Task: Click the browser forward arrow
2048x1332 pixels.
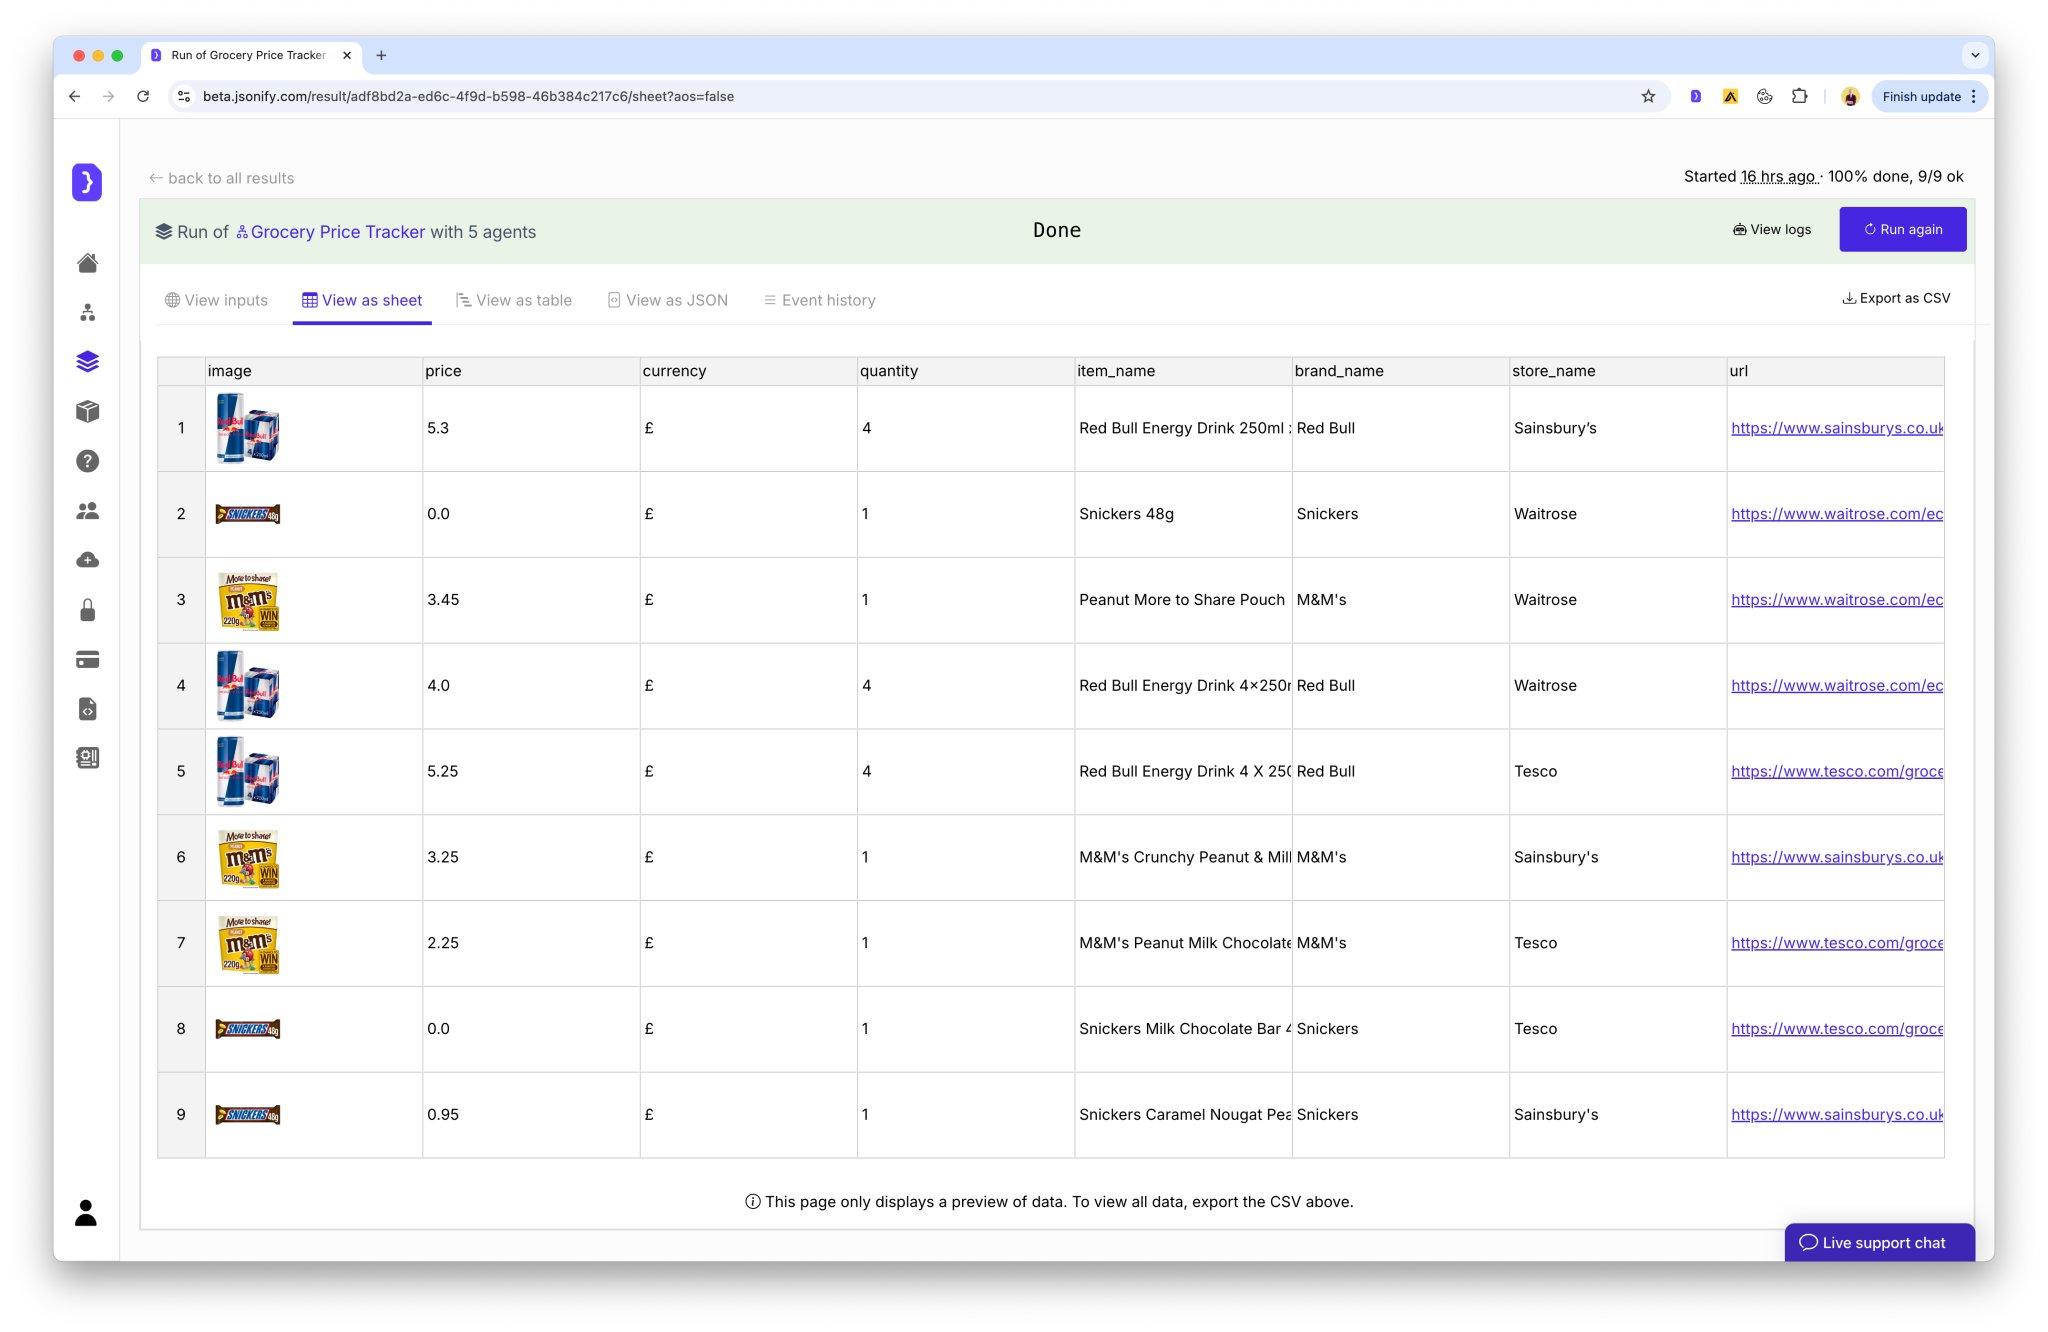Action: pos(108,96)
